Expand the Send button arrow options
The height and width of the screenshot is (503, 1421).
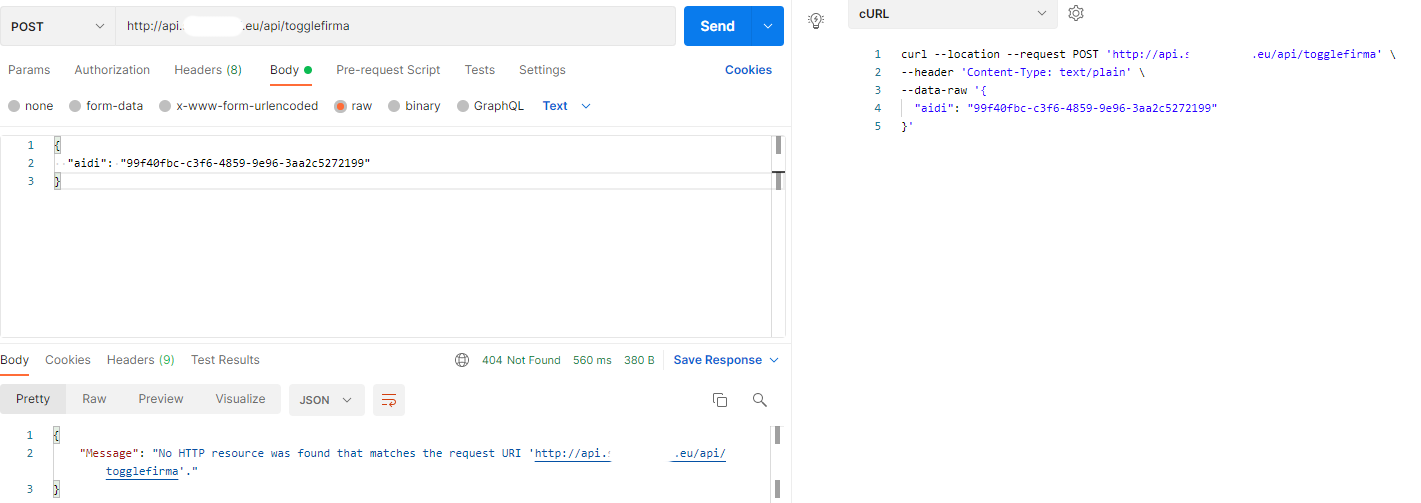[x=768, y=26]
